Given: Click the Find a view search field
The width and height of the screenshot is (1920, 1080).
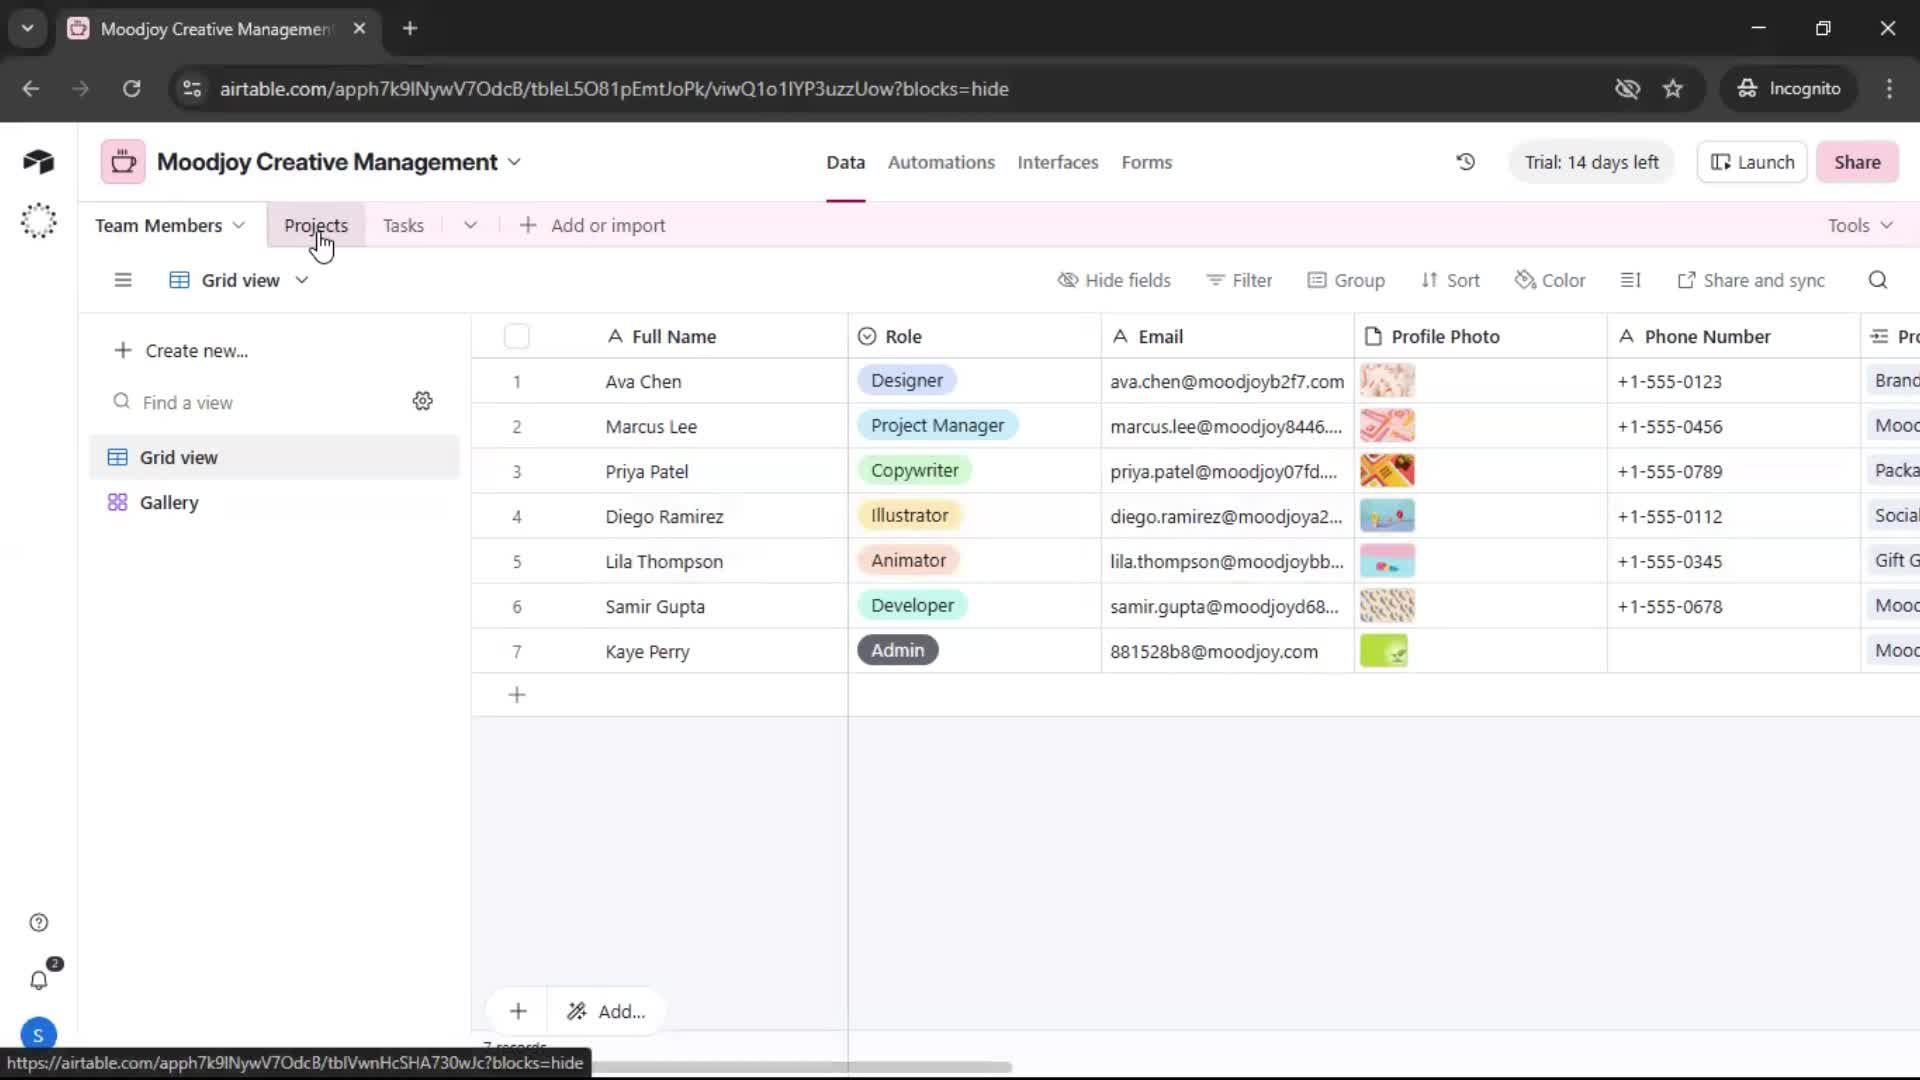Looking at the screenshot, I should [x=255, y=402].
